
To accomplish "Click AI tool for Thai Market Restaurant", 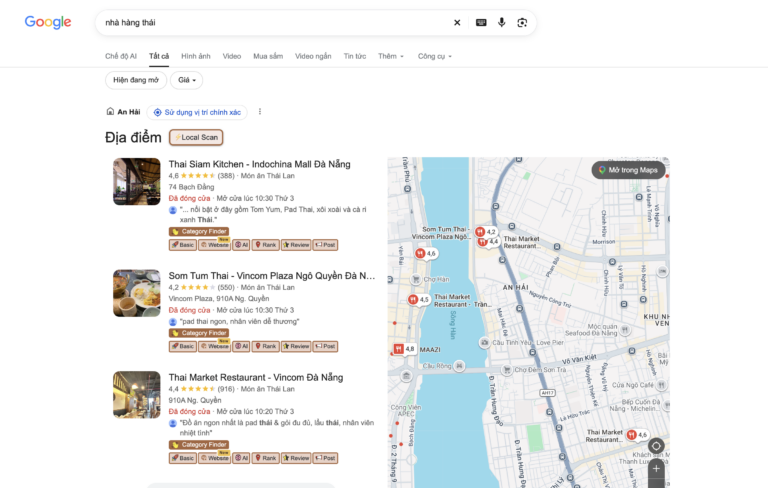I will click(x=241, y=458).
